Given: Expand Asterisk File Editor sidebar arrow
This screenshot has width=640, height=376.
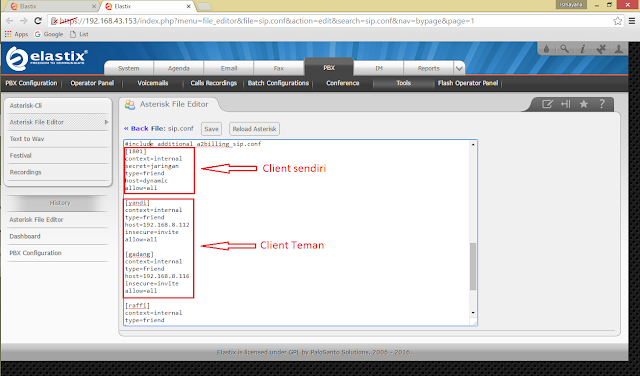Looking at the screenshot, I should pyautogui.click(x=106, y=122).
